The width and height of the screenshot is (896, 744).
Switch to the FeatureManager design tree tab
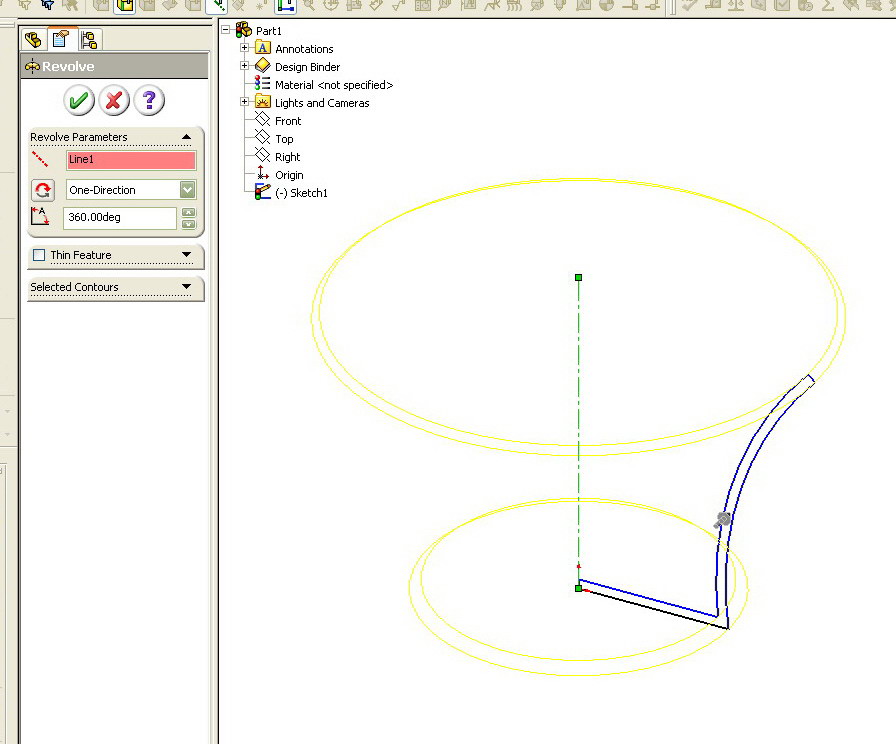coord(34,40)
